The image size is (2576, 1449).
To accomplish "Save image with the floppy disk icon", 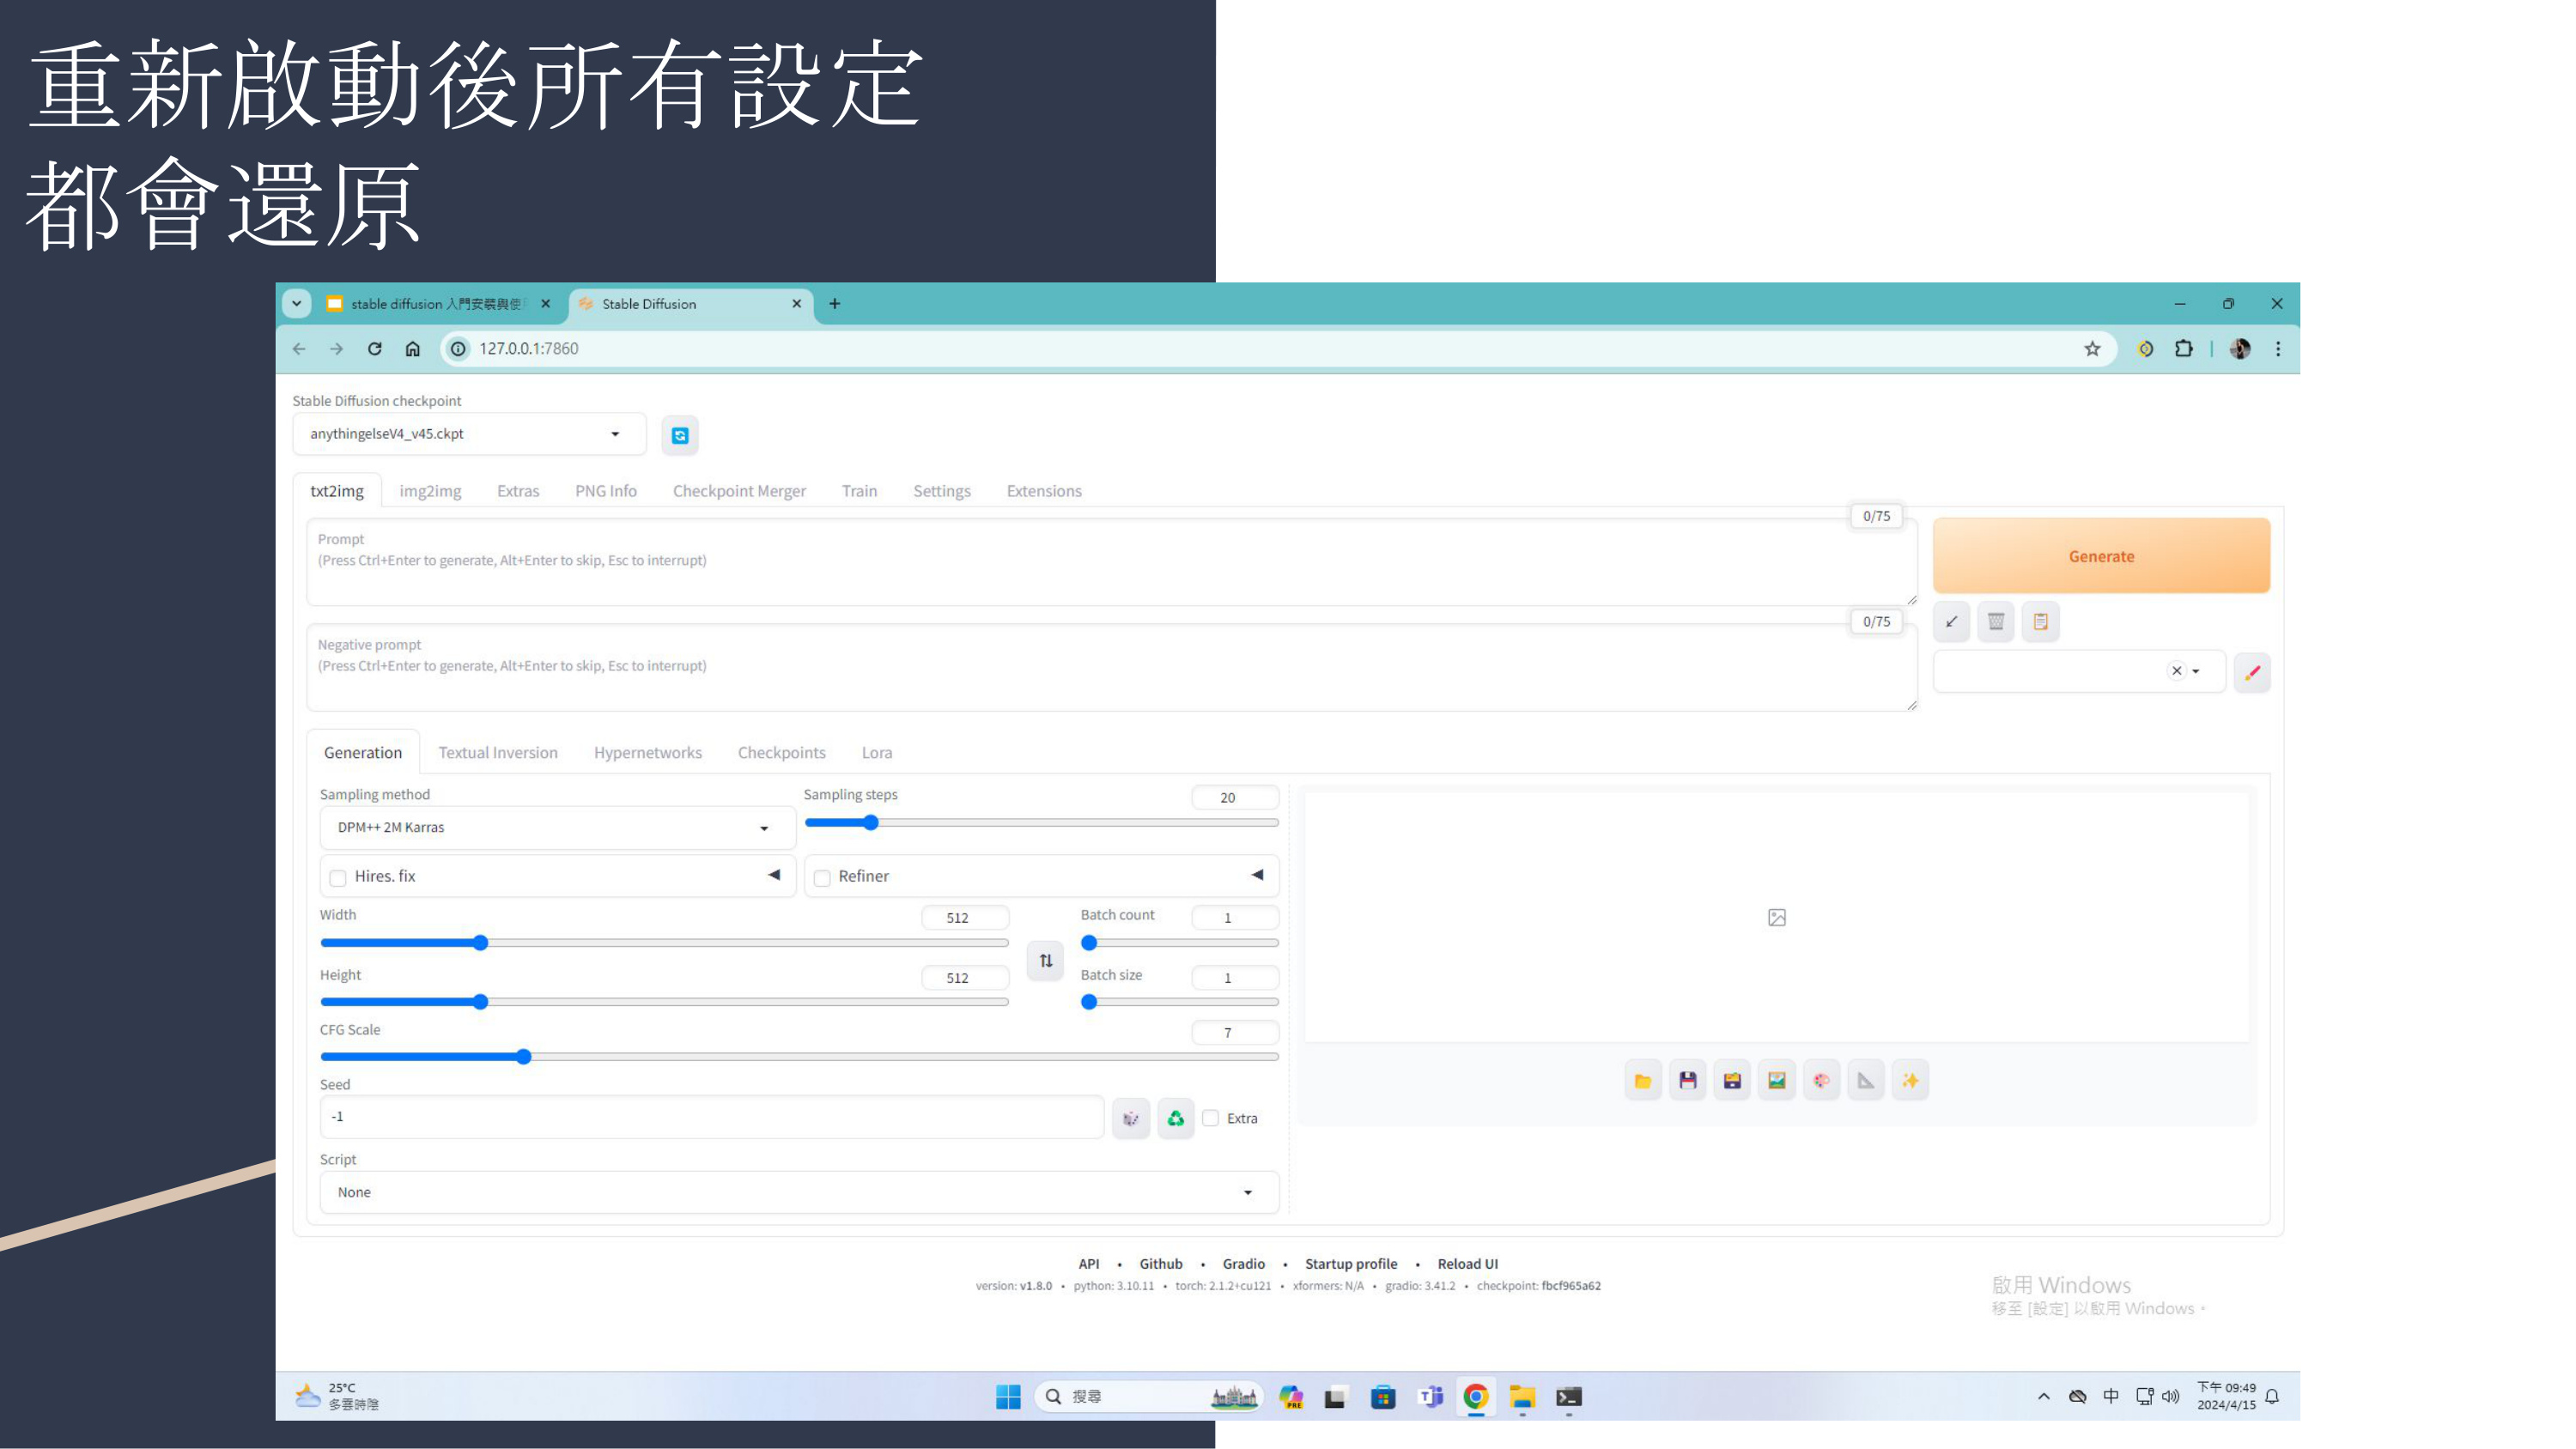I will pos(1688,1080).
